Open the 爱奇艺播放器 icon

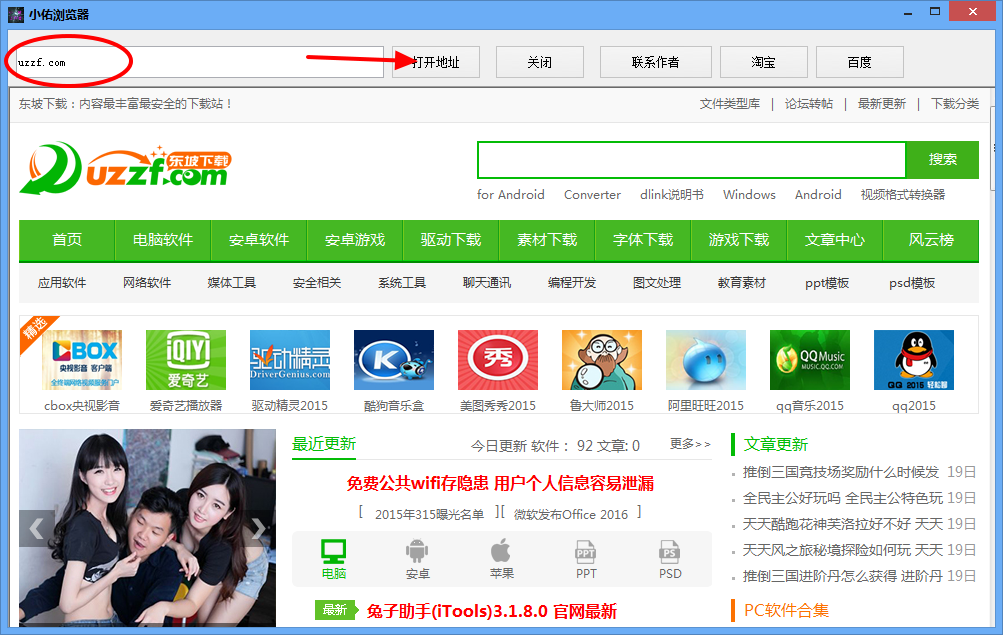(x=186, y=359)
